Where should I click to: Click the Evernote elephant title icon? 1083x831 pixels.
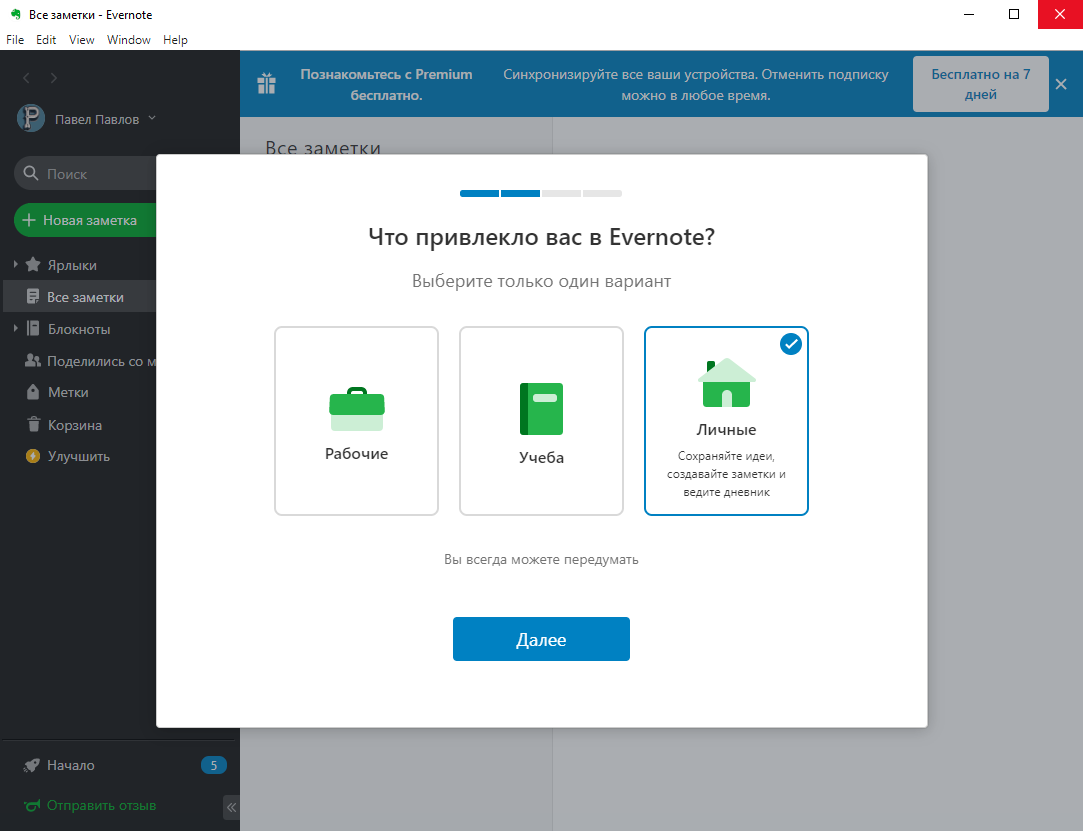(x=15, y=14)
